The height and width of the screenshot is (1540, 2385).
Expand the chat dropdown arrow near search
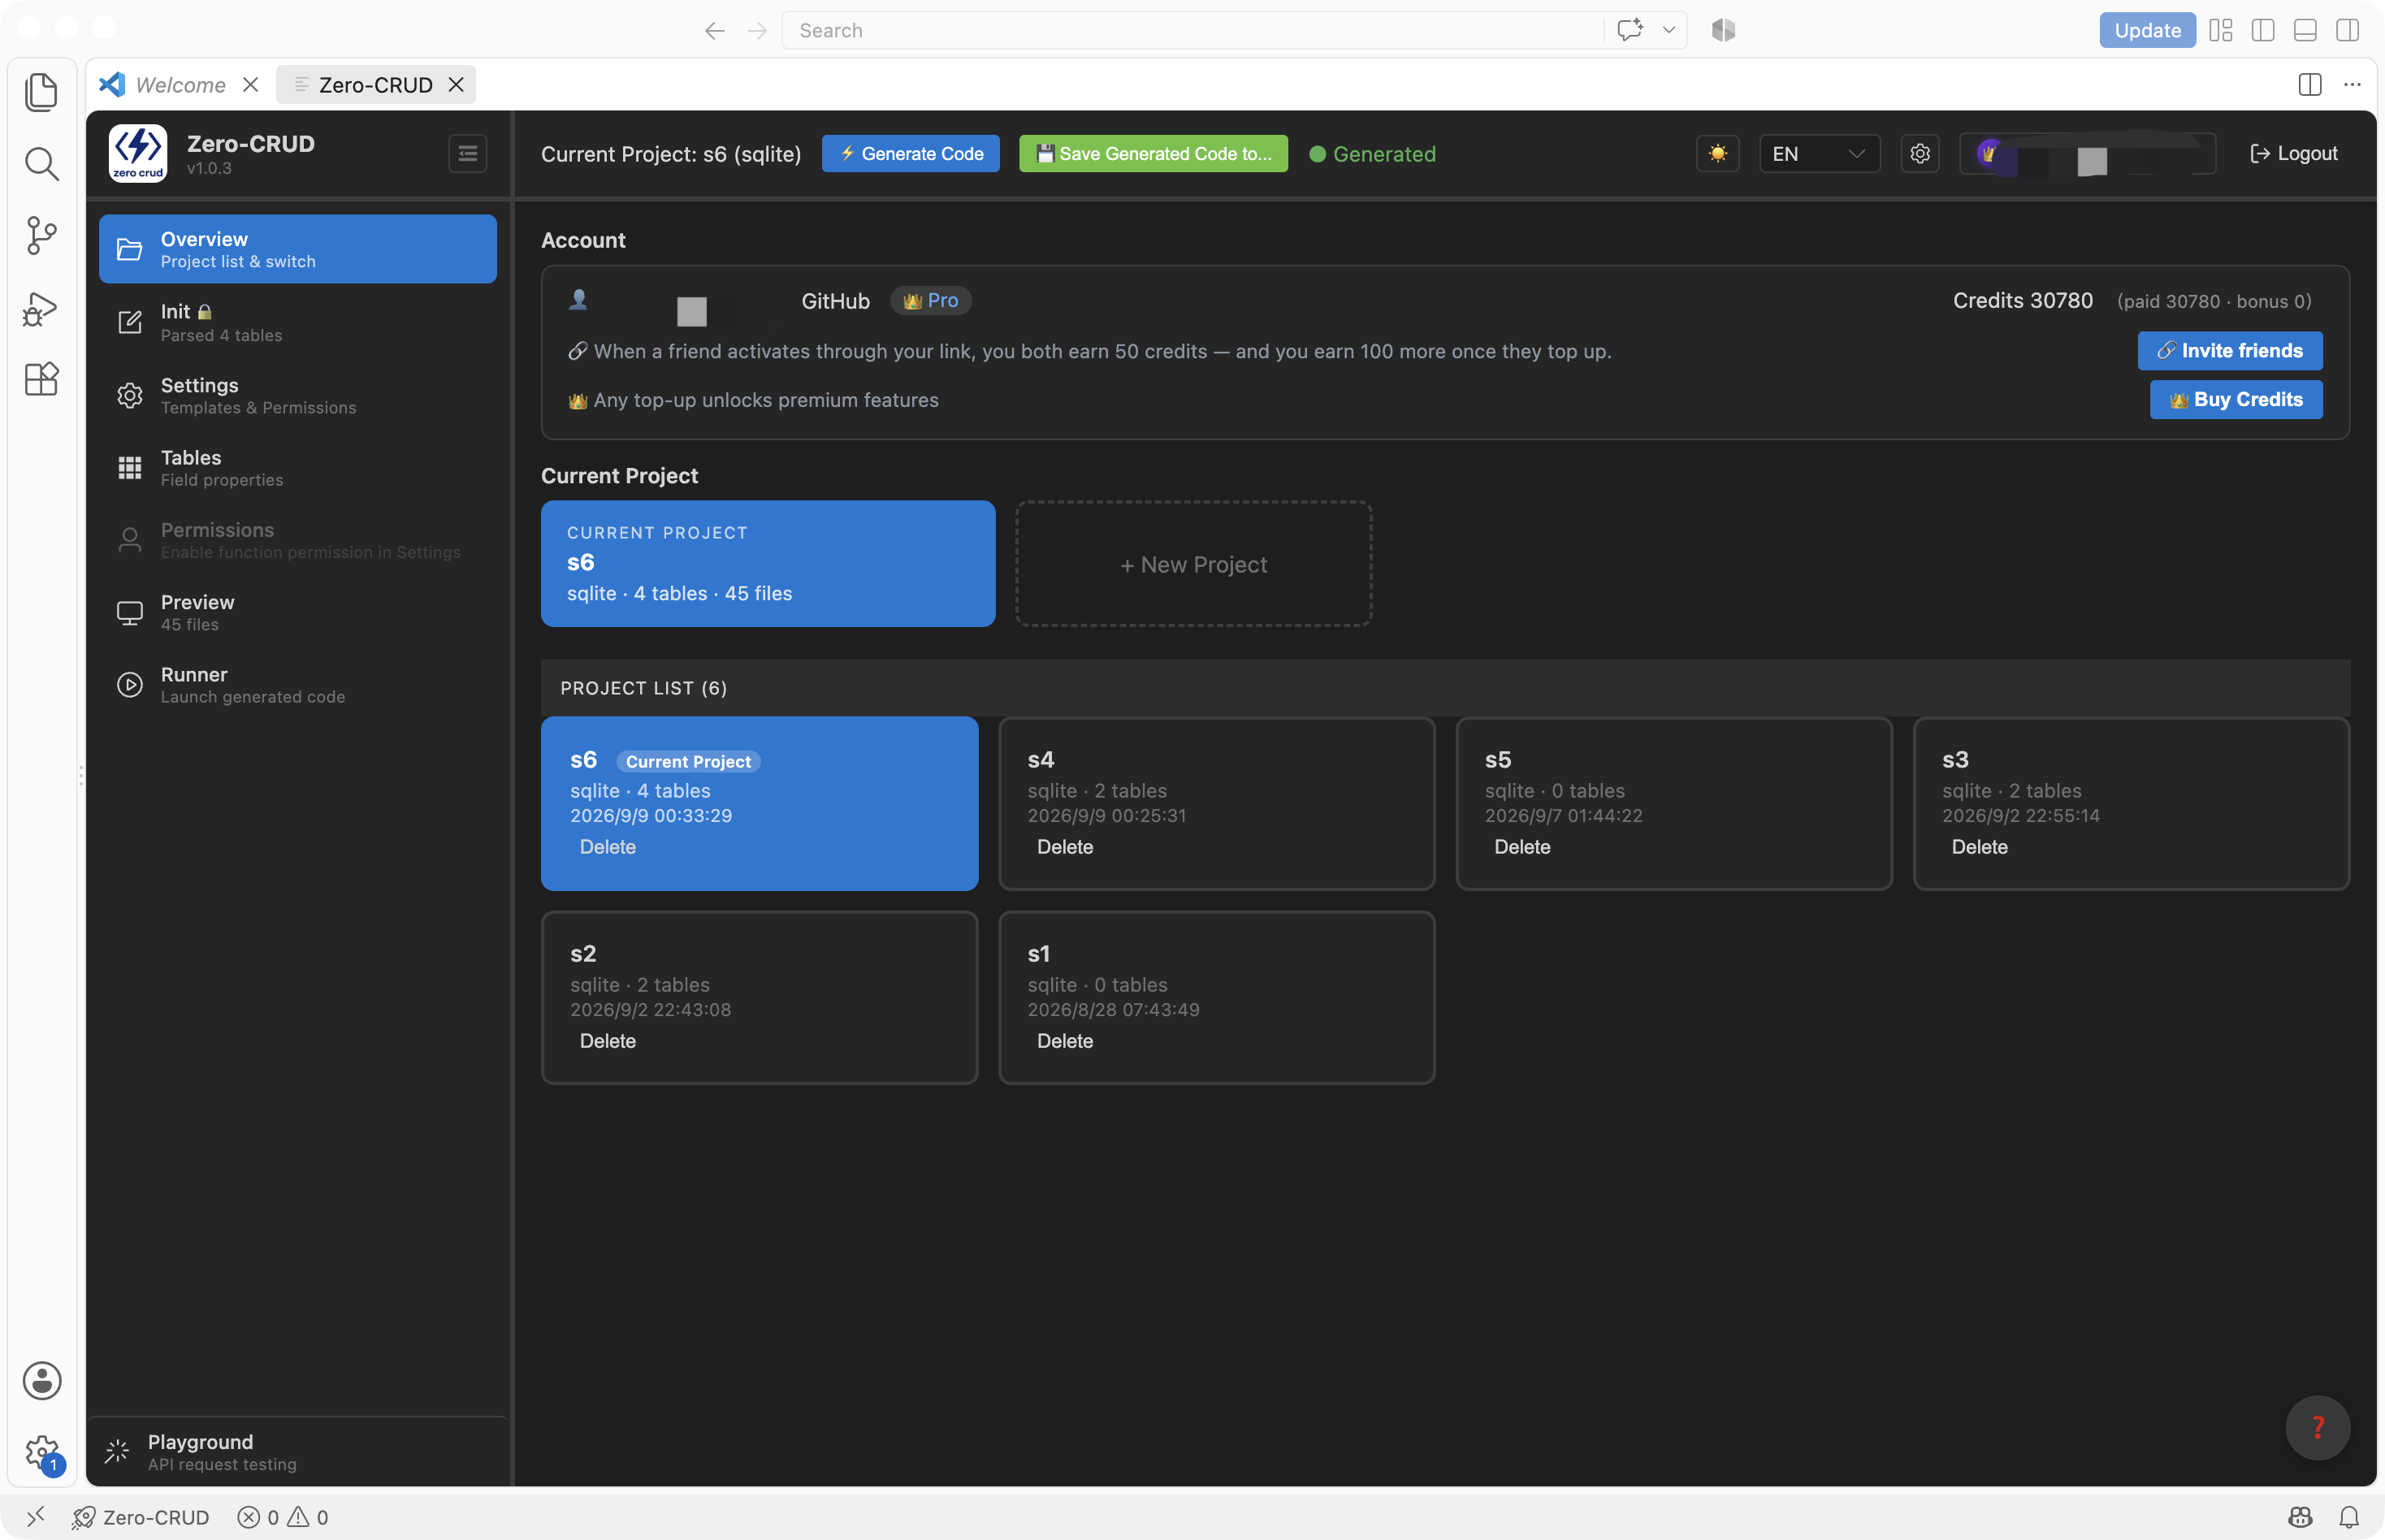click(x=1668, y=30)
